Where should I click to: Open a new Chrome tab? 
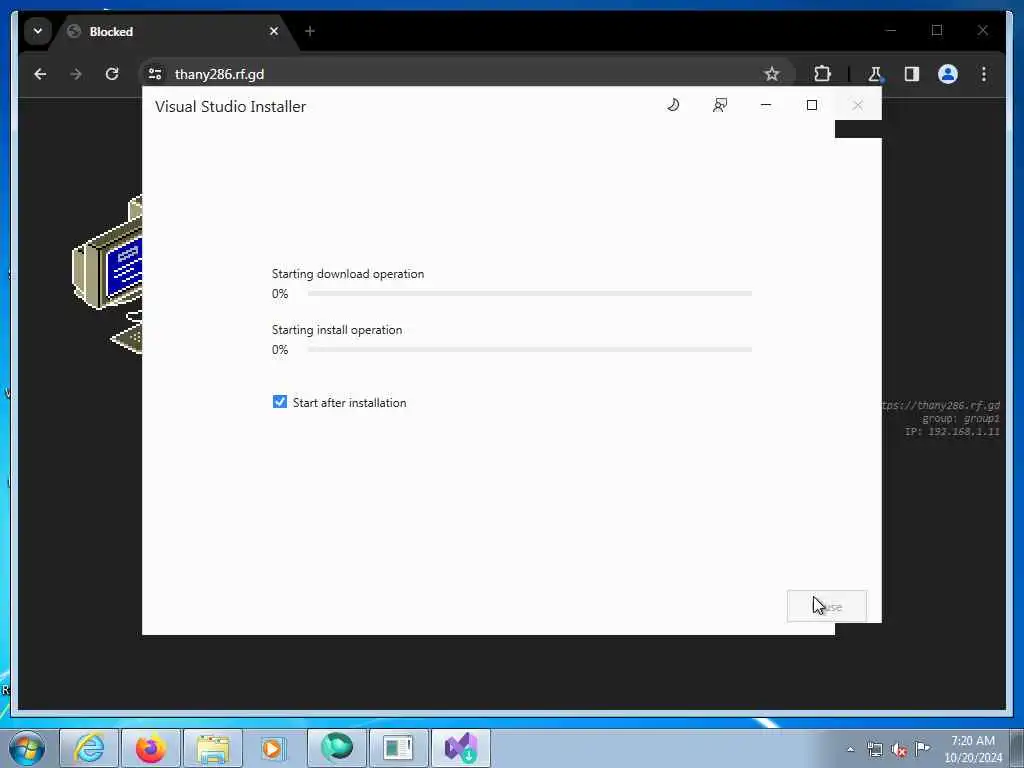[x=310, y=31]
